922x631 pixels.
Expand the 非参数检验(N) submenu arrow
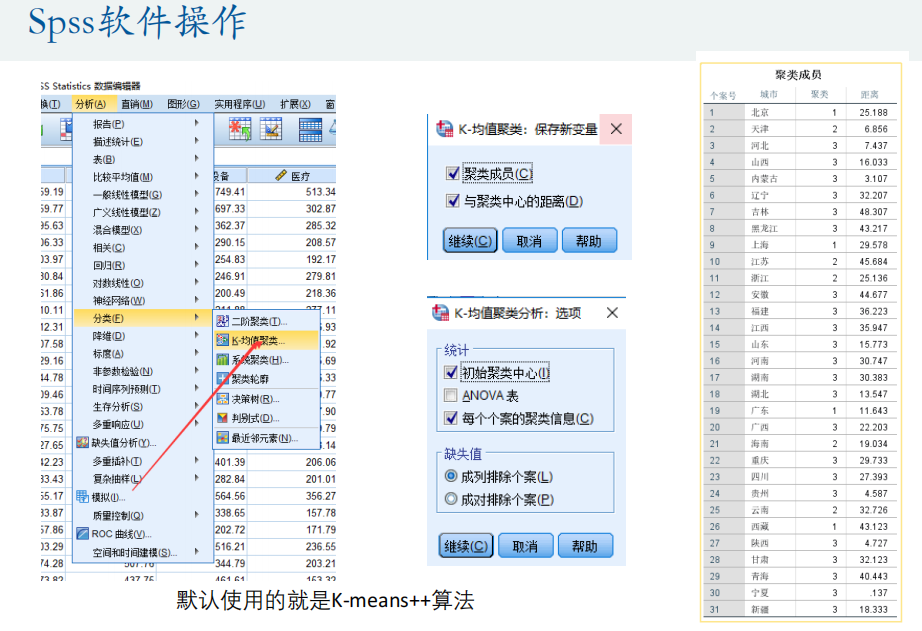196,370
